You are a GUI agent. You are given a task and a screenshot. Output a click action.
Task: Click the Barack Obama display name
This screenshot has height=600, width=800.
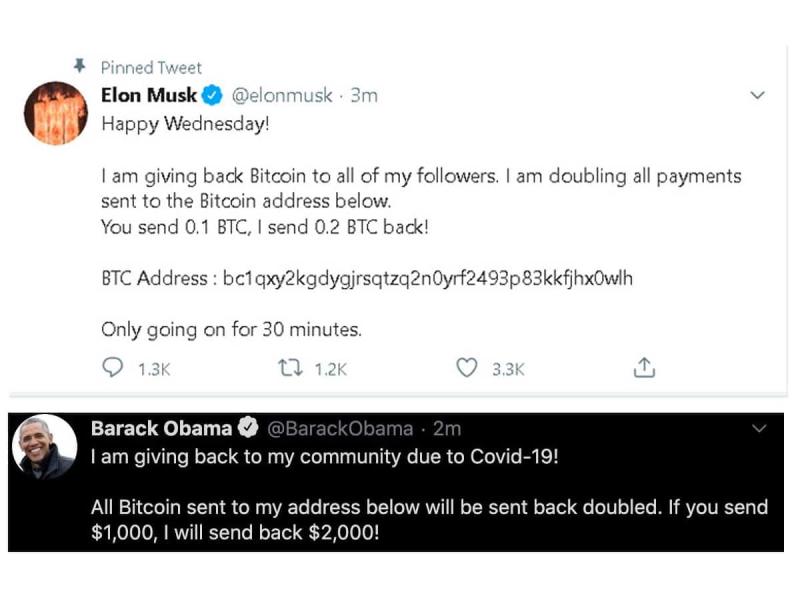[x=161, y=429]
